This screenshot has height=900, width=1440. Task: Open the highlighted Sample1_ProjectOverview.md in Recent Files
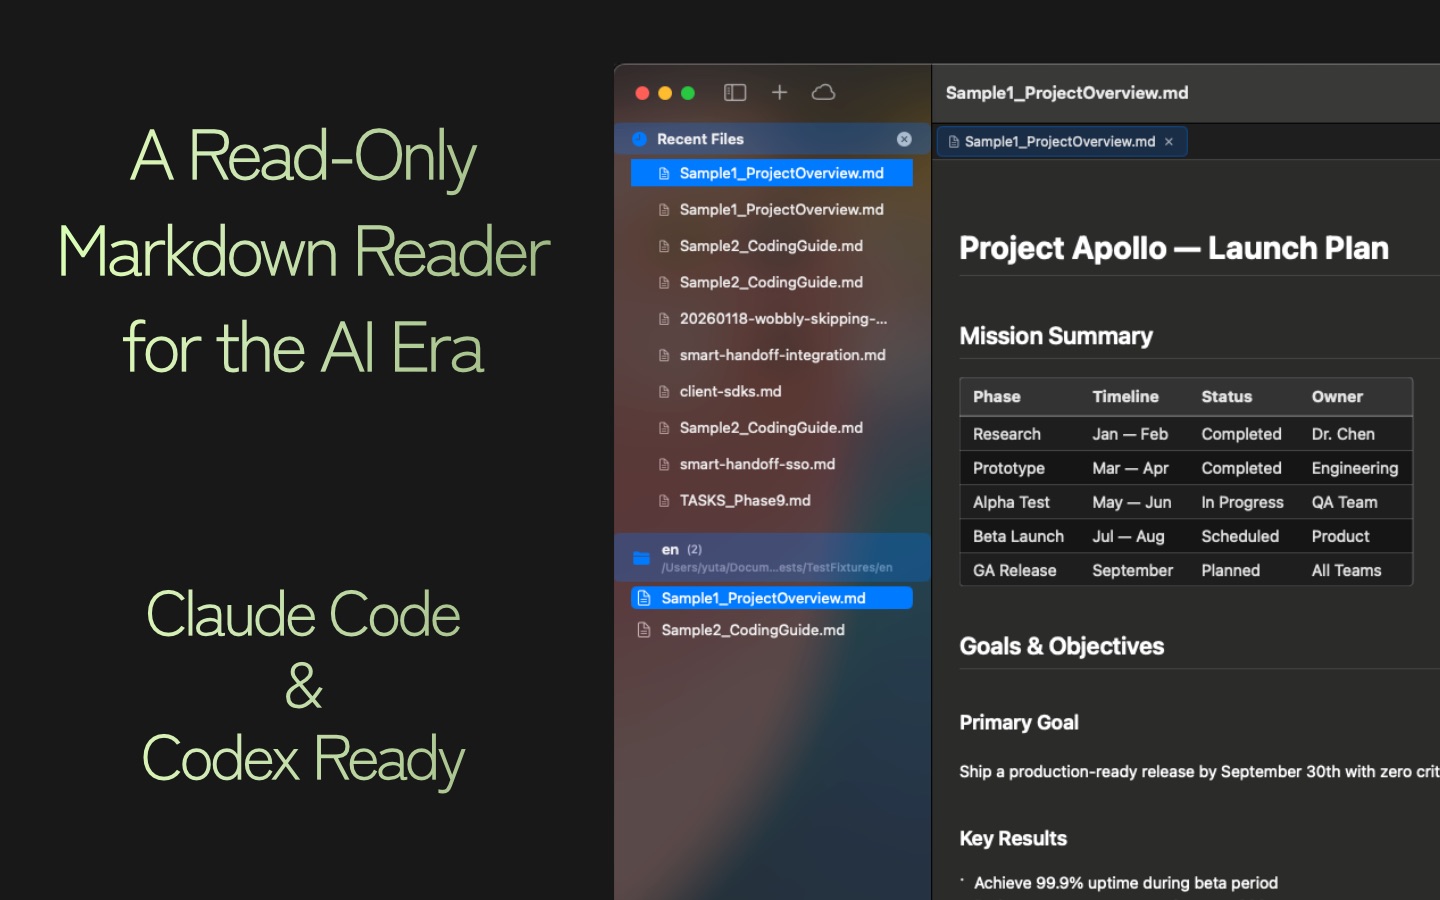tap(772, 173)
